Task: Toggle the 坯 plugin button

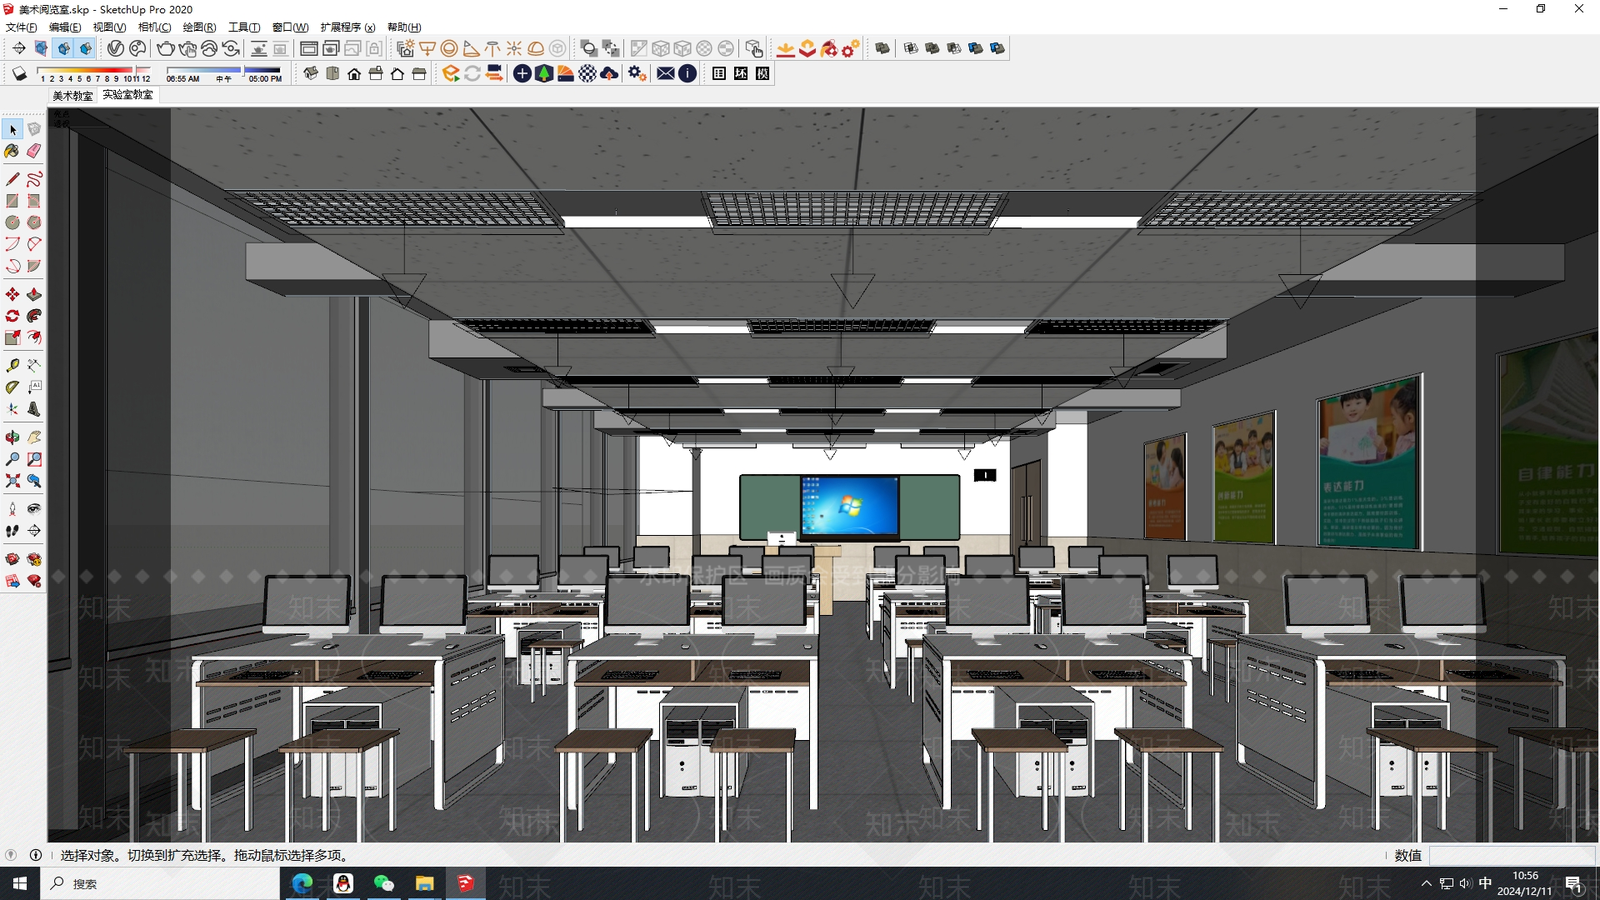Action: pyautogui.click(x=741, y=73)
